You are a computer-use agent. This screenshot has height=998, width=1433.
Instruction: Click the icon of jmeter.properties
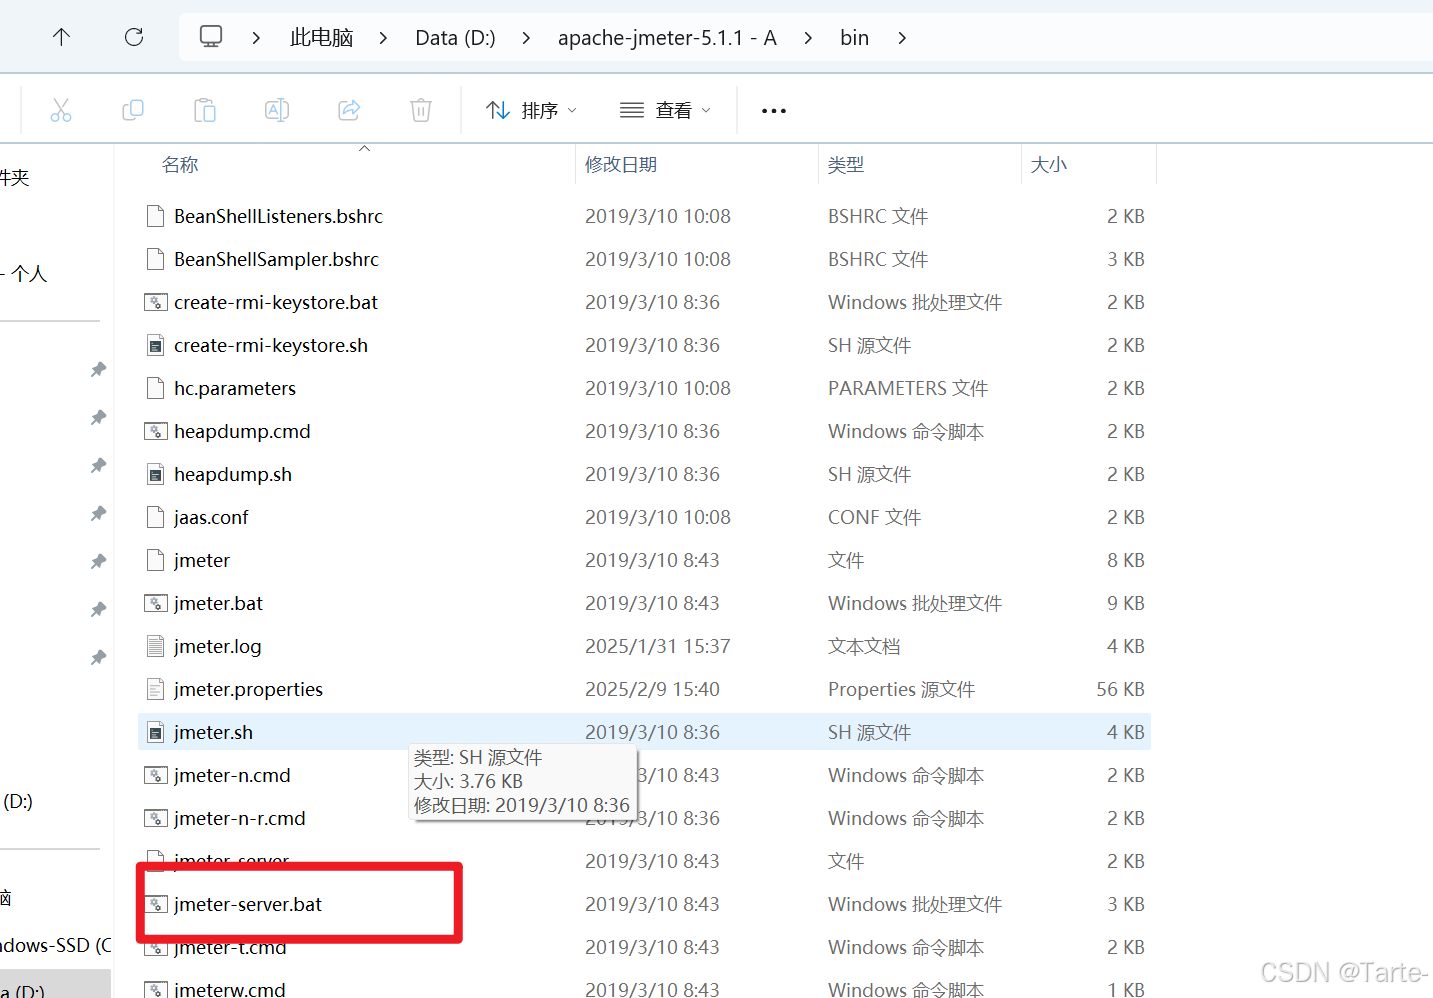[155, 689]
